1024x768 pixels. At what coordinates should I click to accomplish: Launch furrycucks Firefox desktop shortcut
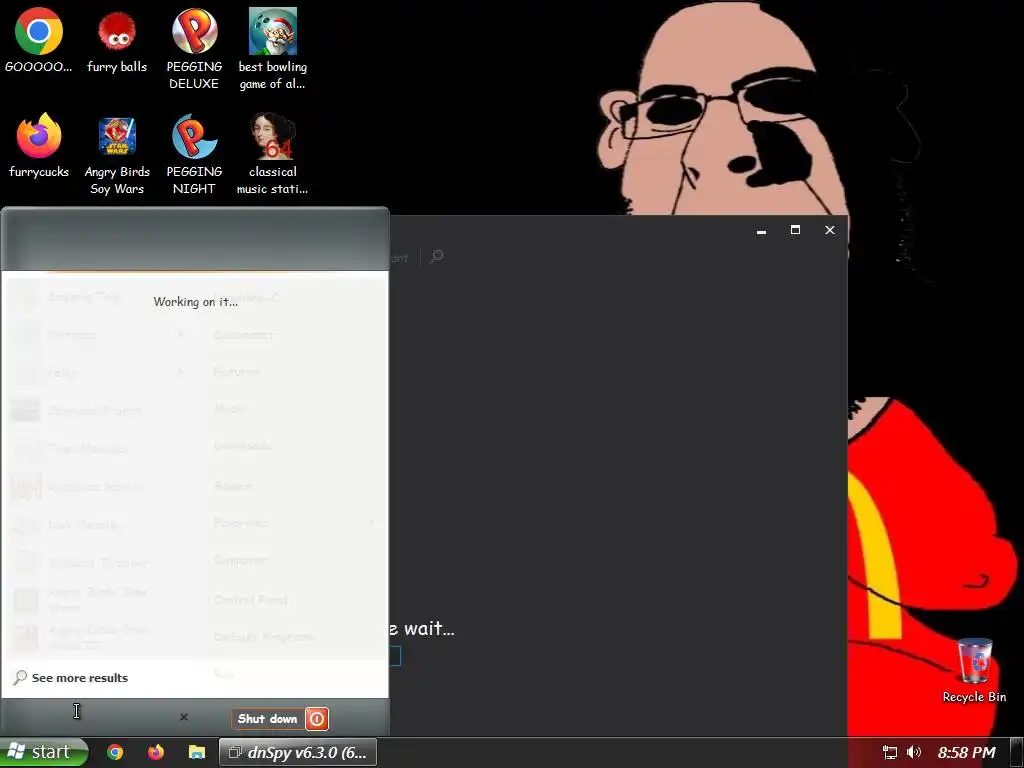coord(39,146)
